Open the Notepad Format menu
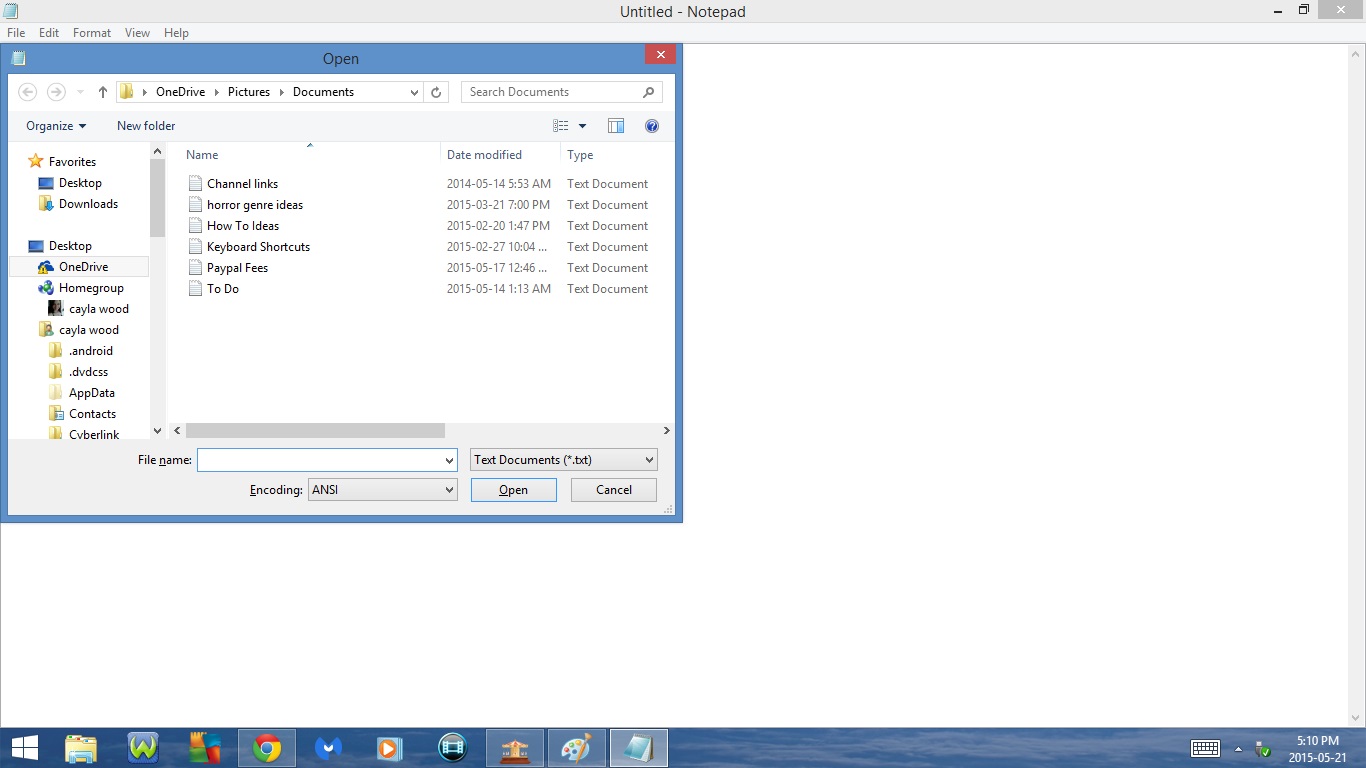This screenshot has height=768, width=1366. [92, 33]
